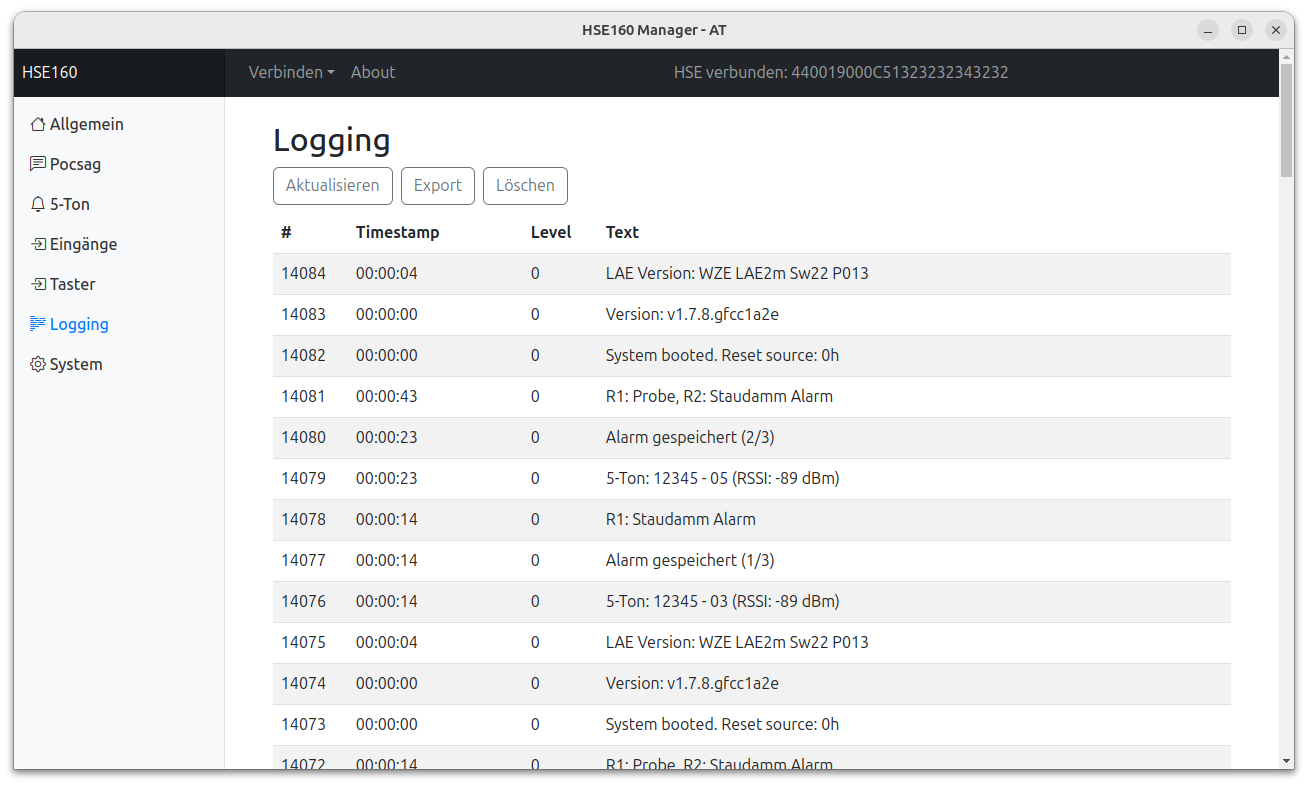1308x786 pixels.
Task: Click the Level column header
Action: 551,232
